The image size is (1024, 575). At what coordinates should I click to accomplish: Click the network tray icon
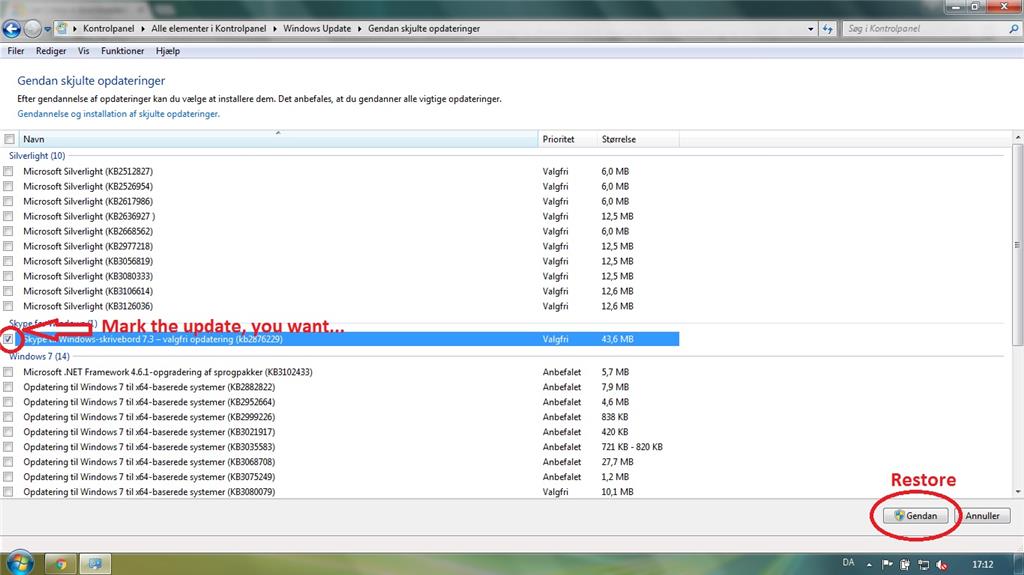[x=923, y=565]
